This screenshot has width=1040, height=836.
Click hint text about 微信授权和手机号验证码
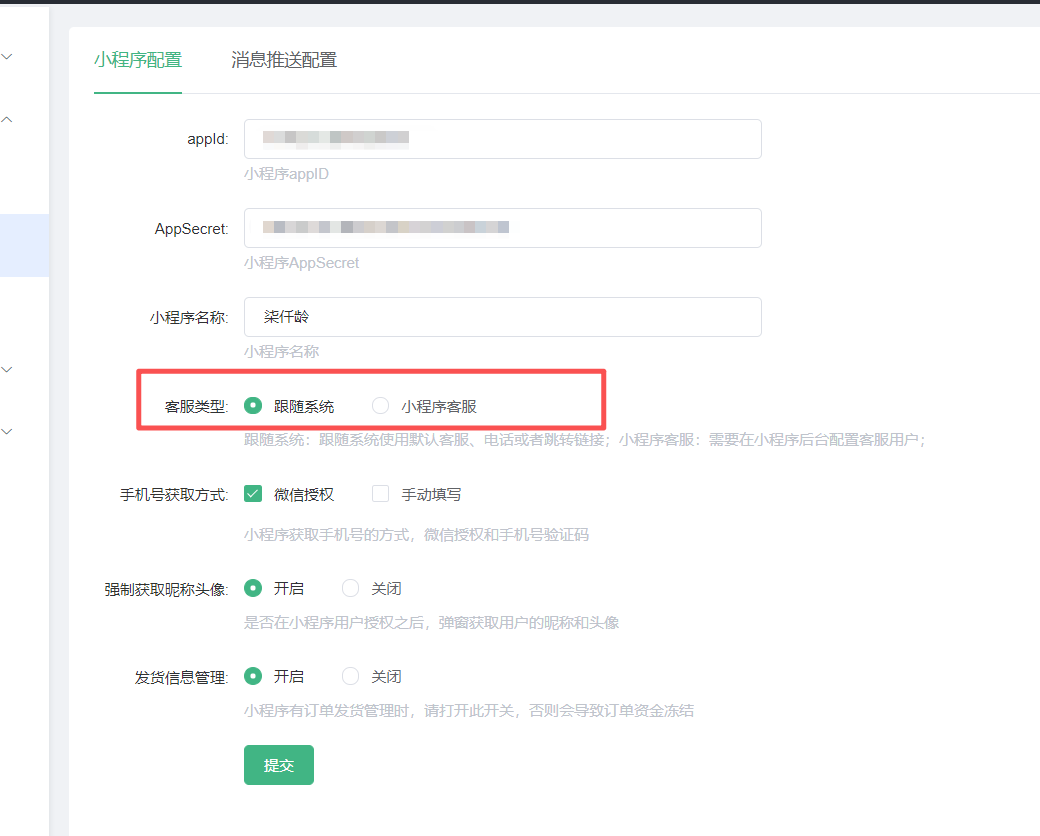click(417, 534)
